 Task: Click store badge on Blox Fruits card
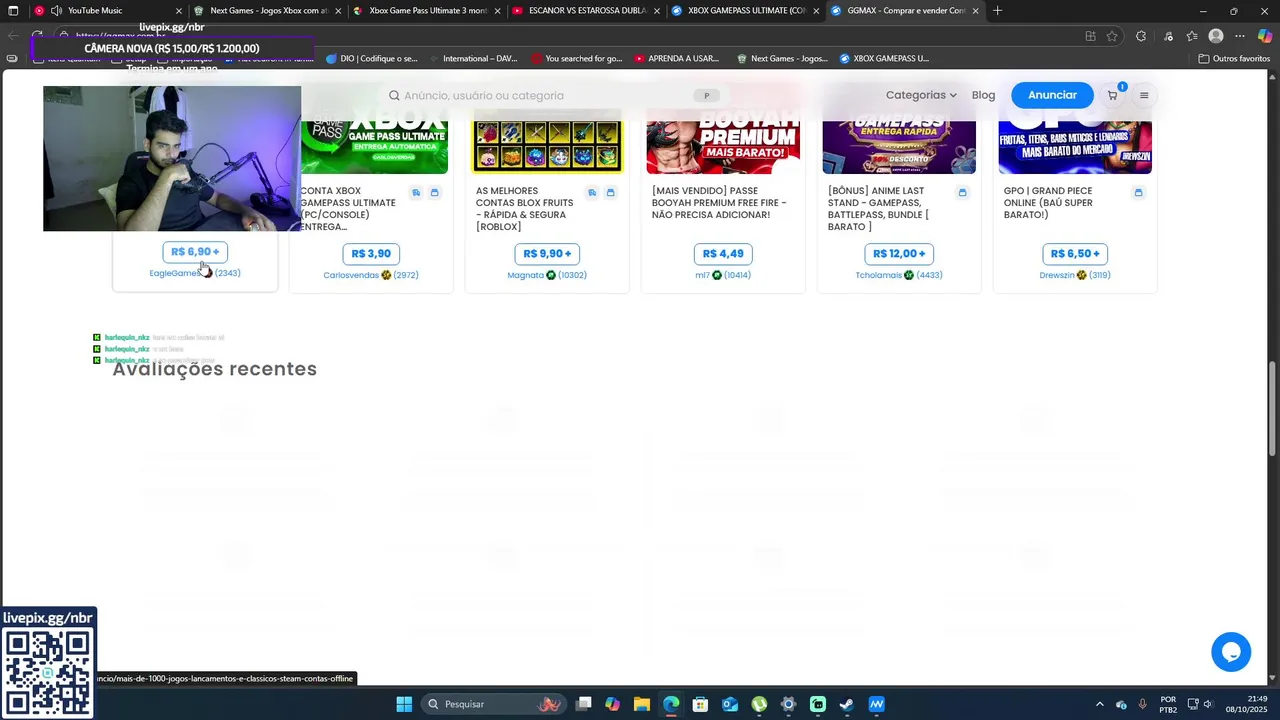point(610,192)
